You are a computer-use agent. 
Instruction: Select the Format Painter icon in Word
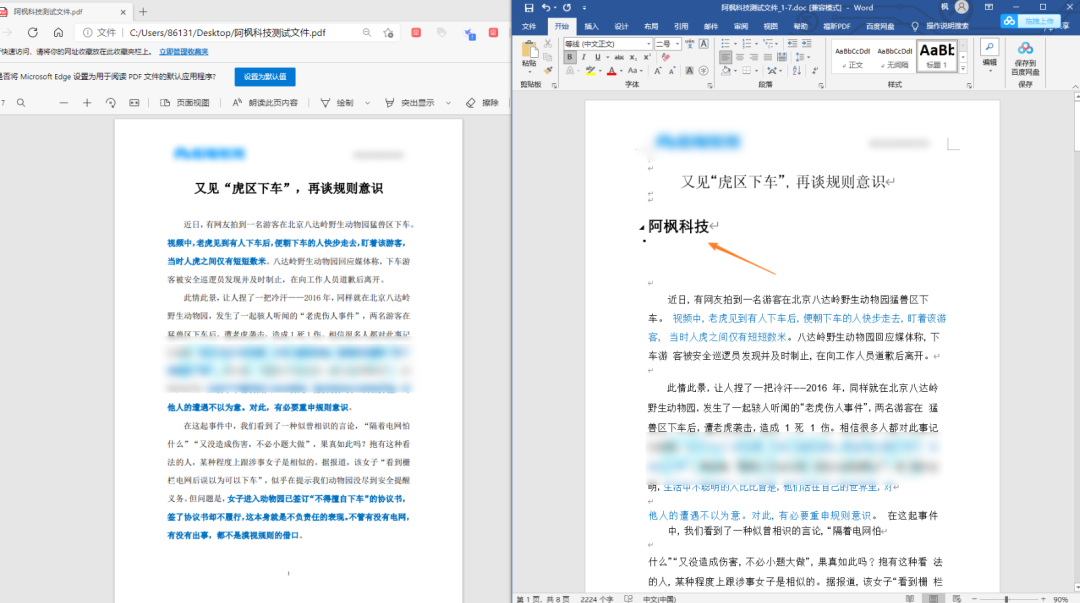pos(546,70)
